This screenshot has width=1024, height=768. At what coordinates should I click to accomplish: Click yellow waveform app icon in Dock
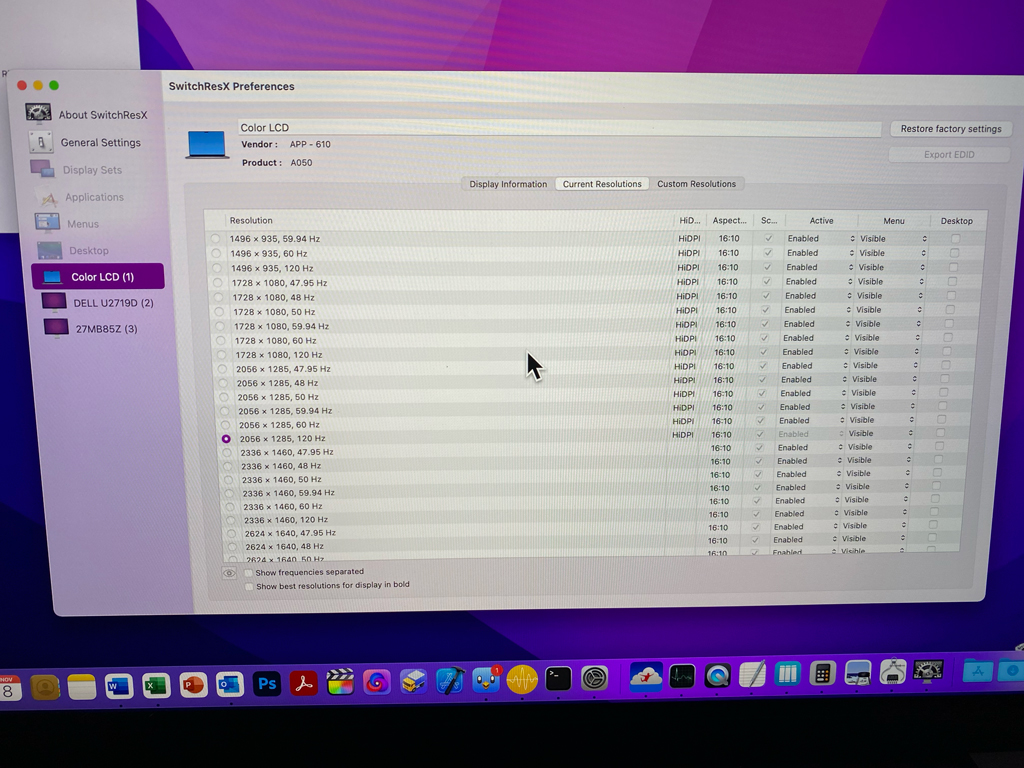522,679
